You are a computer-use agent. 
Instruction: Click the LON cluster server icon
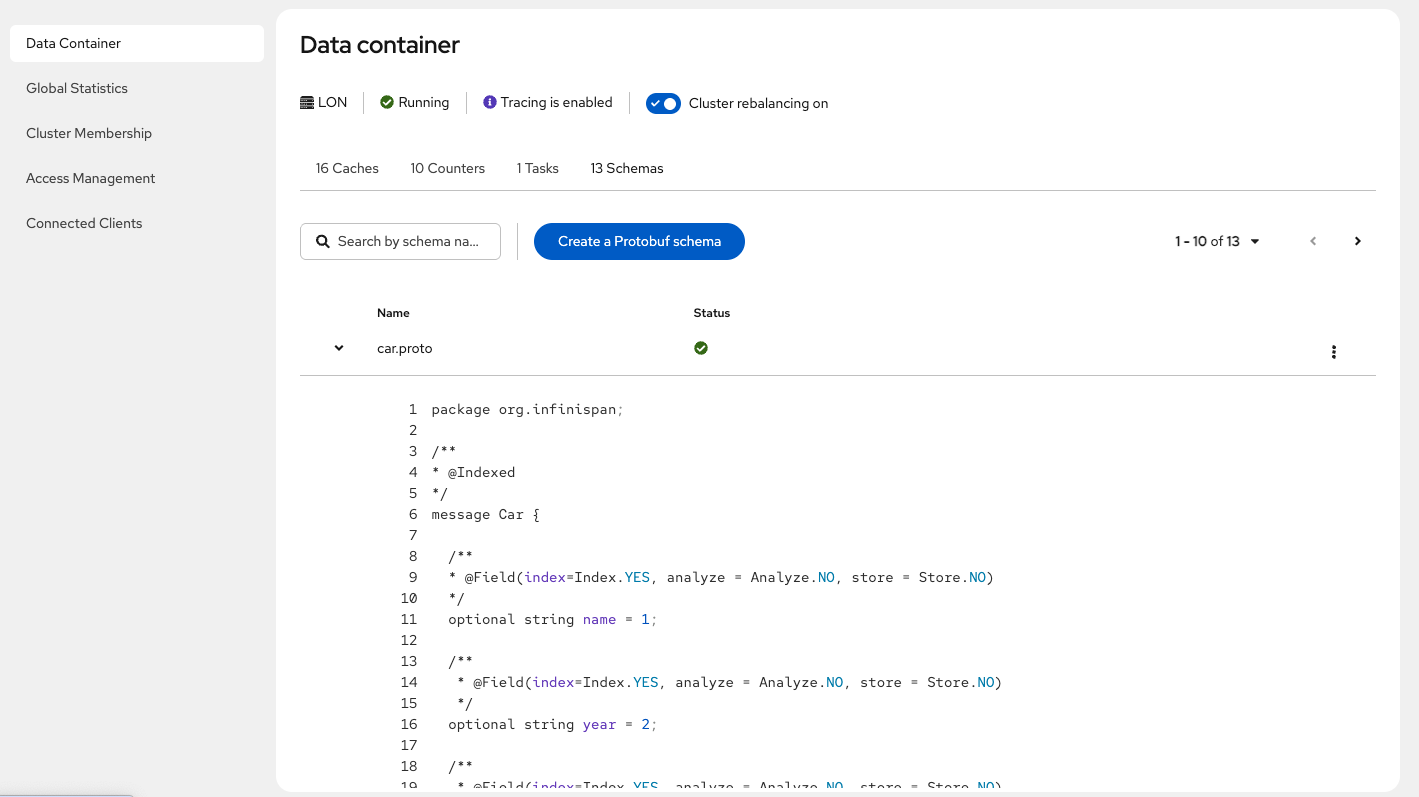(x=305, y=102)
